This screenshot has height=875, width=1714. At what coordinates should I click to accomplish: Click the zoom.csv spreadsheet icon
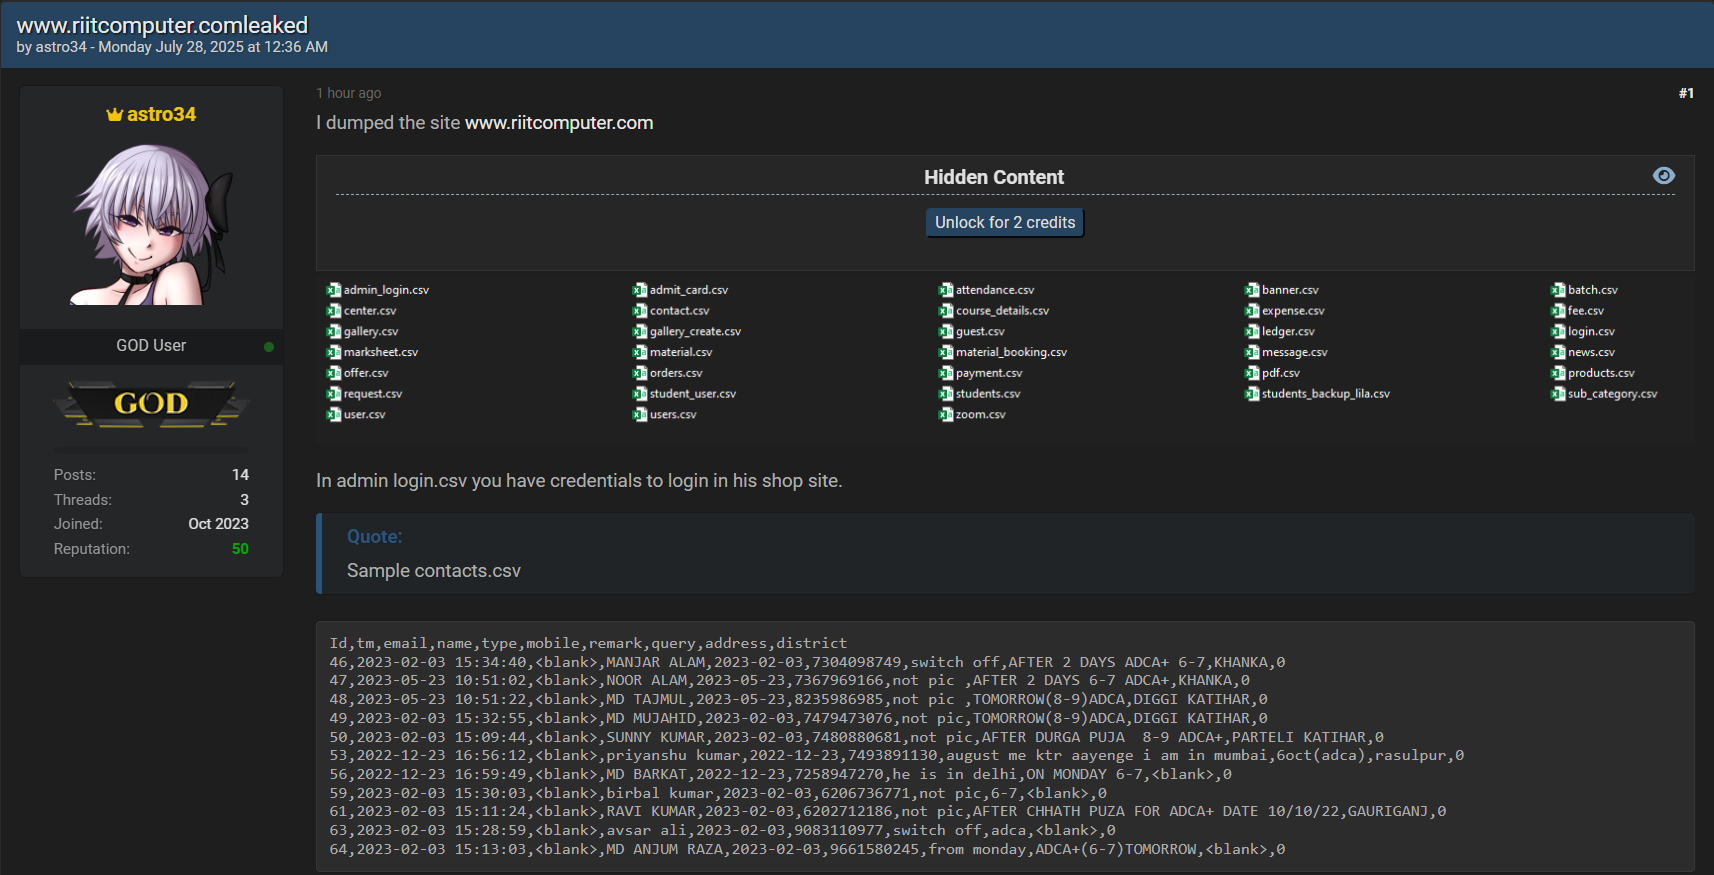point(946,415)
